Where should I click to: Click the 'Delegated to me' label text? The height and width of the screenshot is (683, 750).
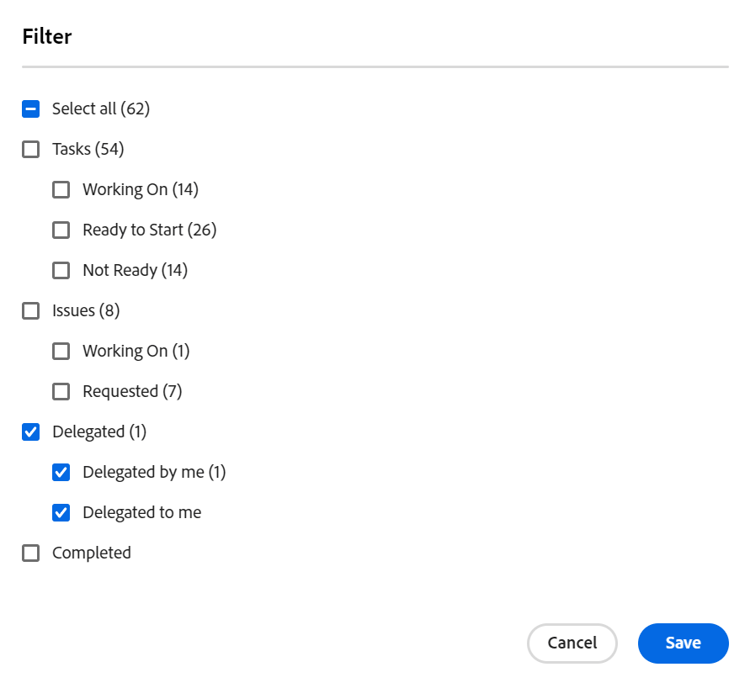(x=142, y=512)
